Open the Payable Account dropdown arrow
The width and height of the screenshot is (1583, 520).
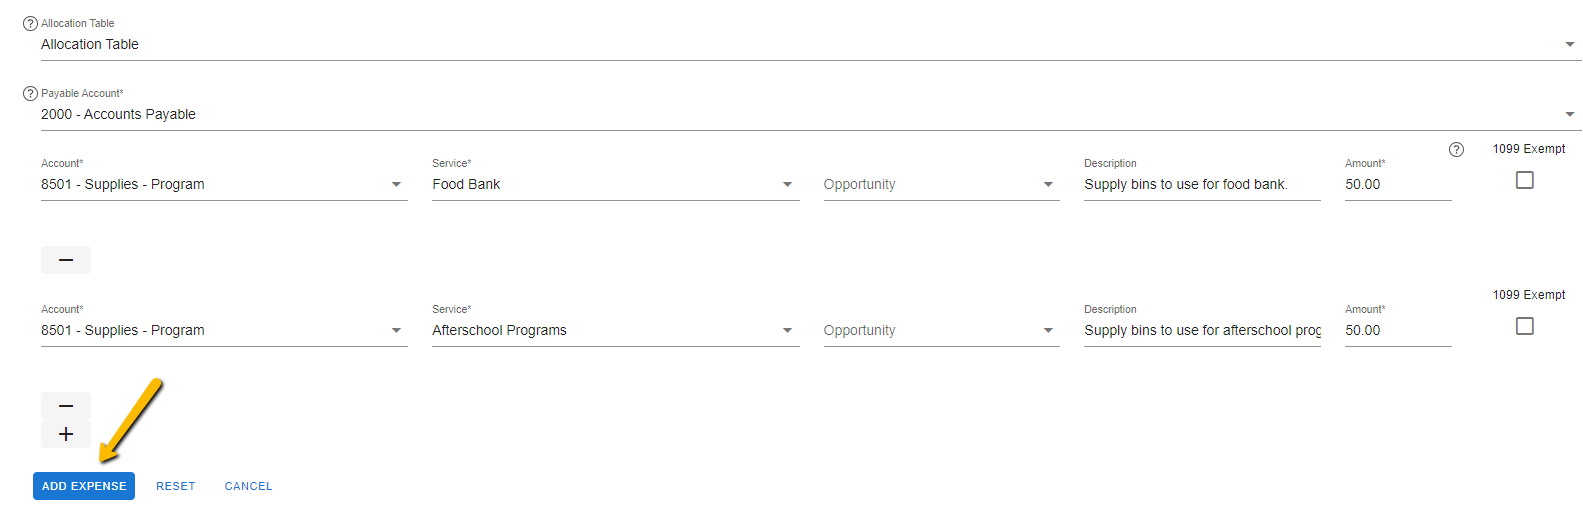pyautogui.click(x=1570, y=114)
